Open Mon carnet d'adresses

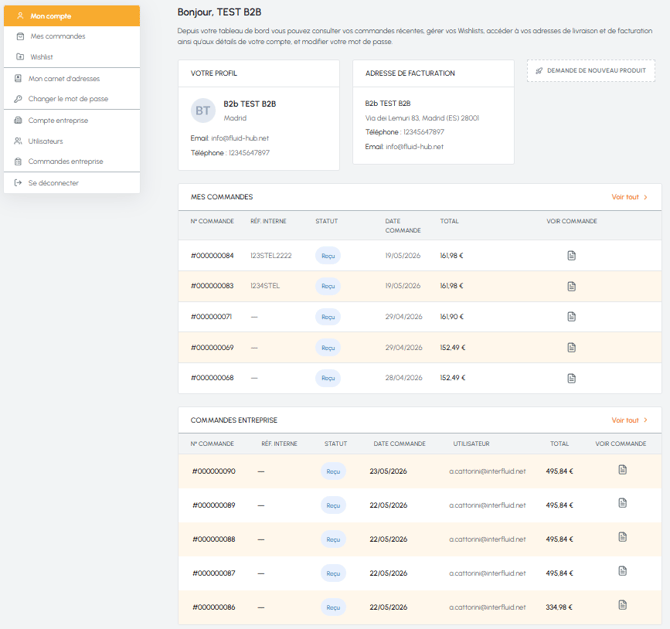click(72, 79)
